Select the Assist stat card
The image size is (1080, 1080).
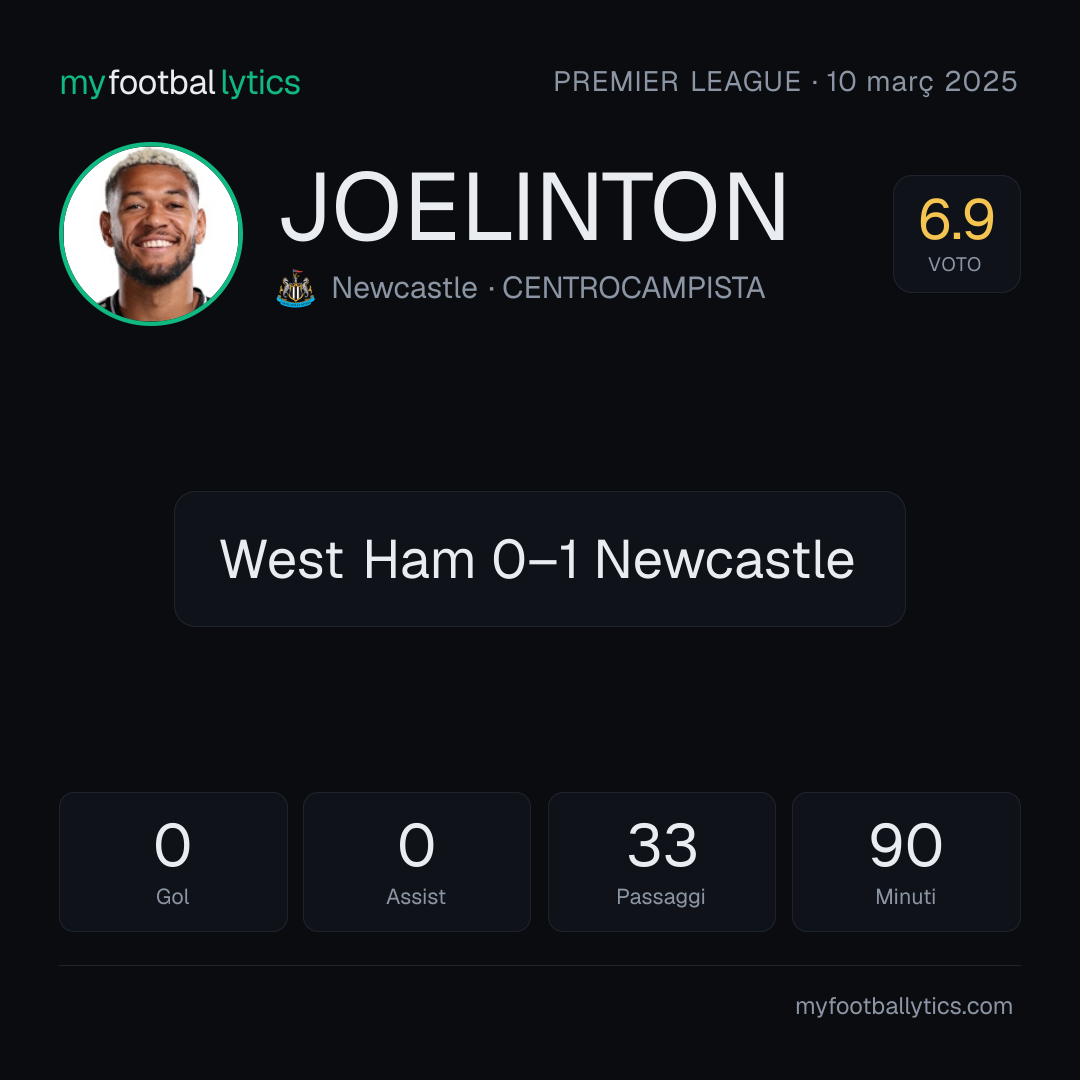coord(417,862)
